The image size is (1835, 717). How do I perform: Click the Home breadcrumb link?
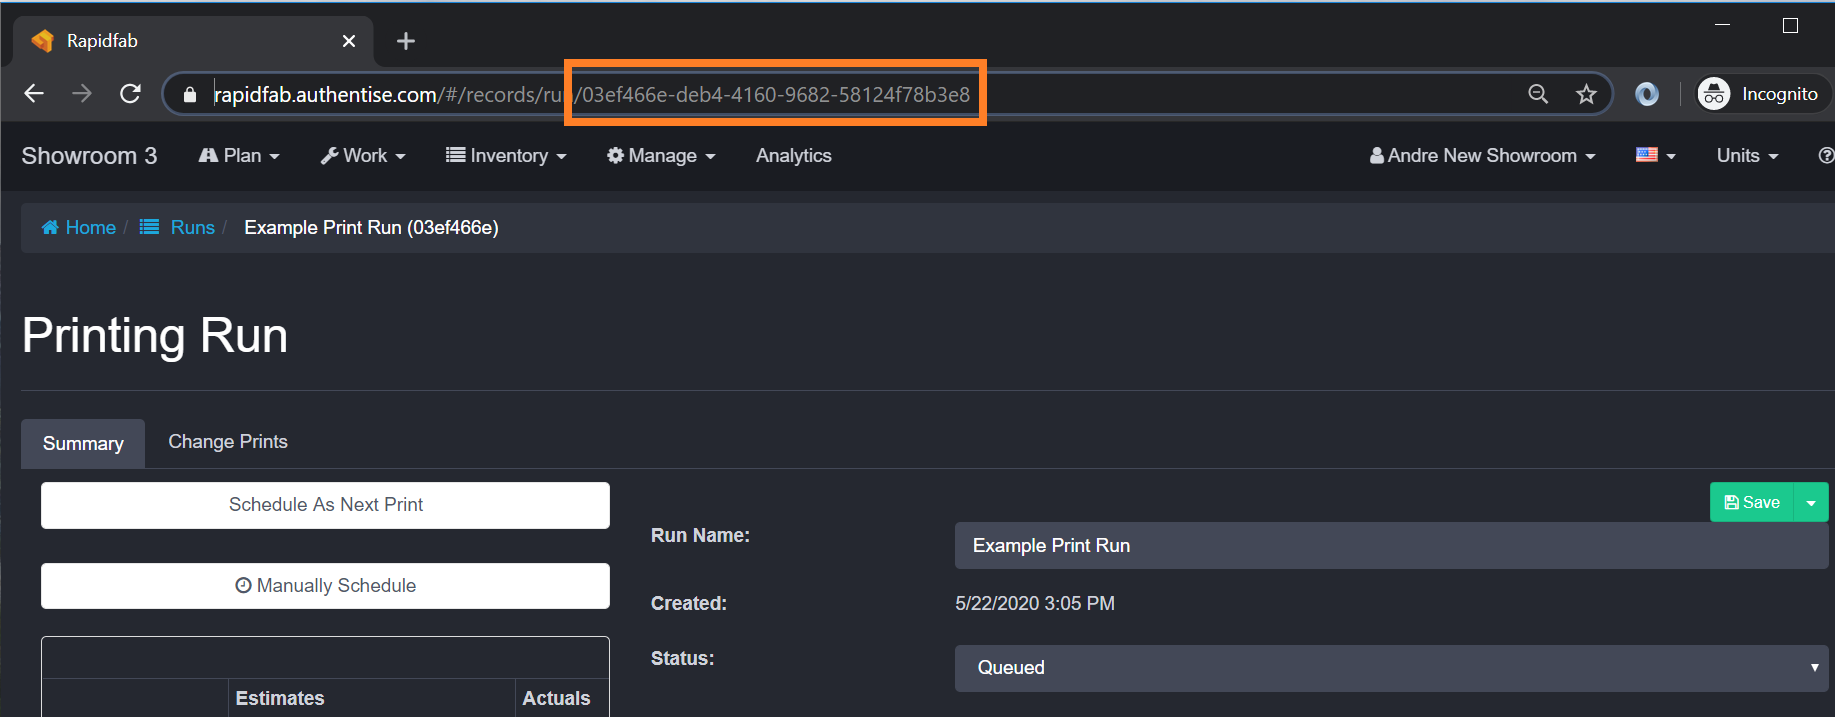pyautogui.click(x=79, y=227)
